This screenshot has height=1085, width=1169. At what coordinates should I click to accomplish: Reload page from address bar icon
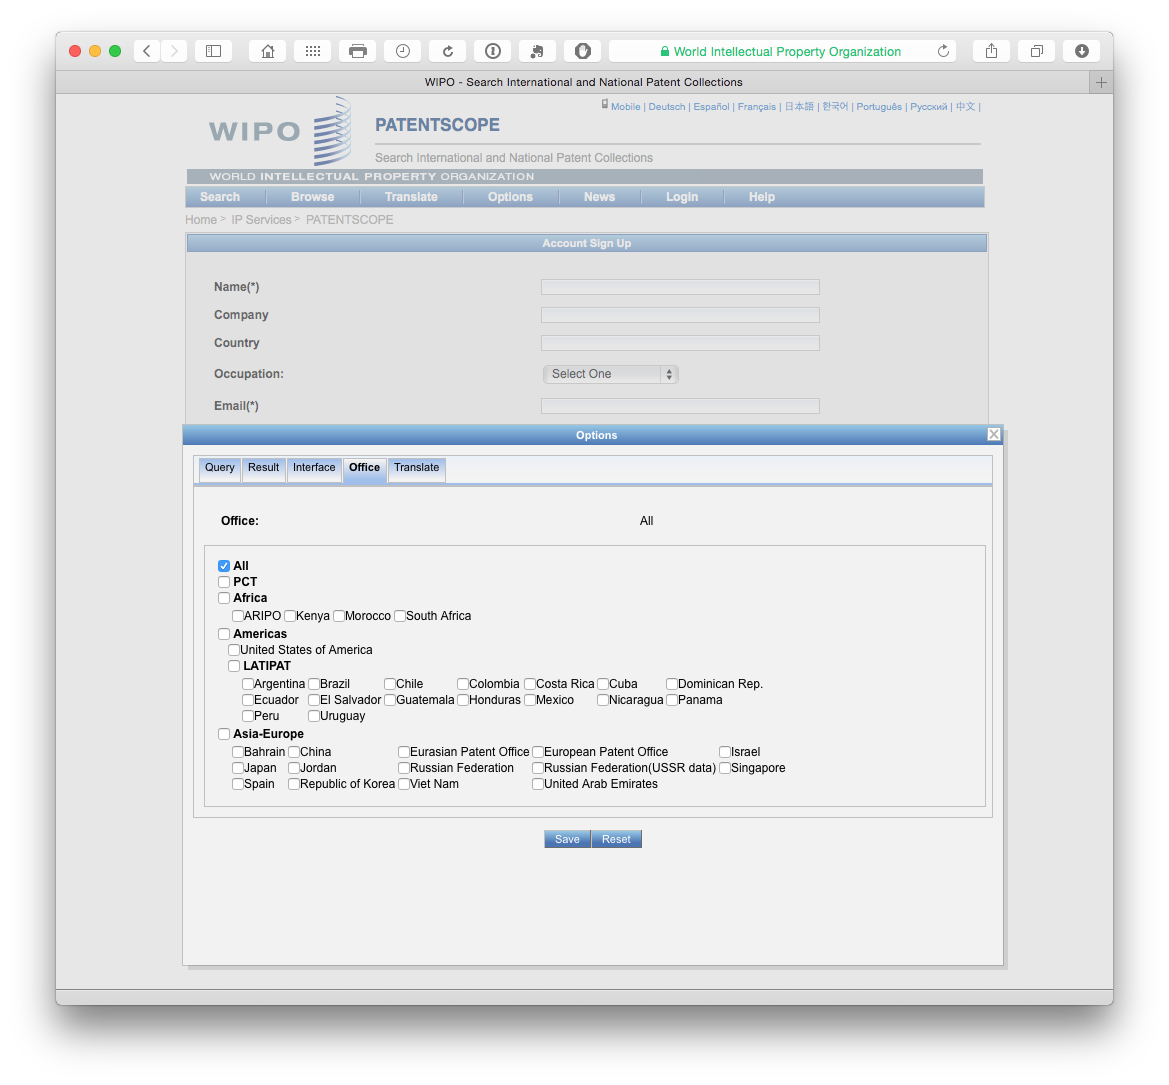pos(943,51)
